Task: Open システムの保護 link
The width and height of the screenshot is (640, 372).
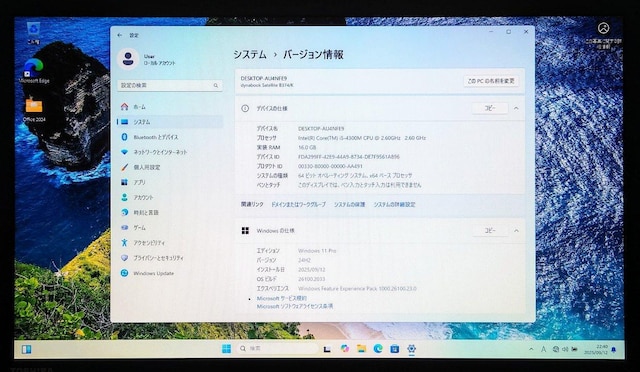Action: pos(349,204)
